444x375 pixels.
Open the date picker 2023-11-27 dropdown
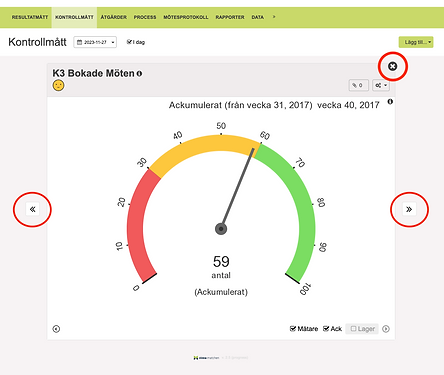[95, 42]
